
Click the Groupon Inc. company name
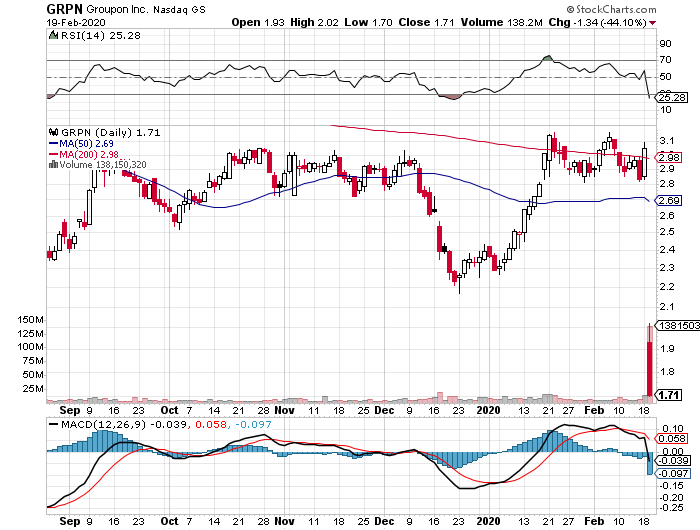117,9
